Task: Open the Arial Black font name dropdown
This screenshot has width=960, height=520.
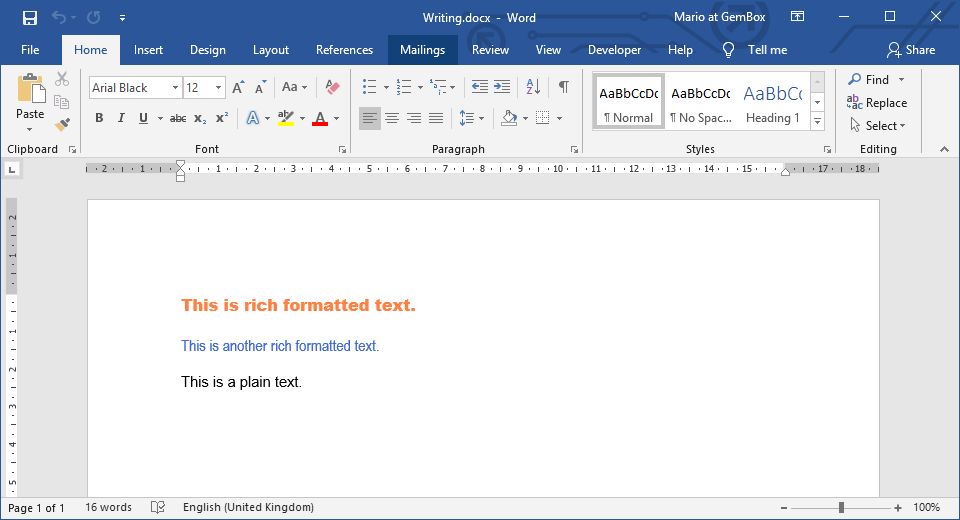Action: [x=175, y=88]
